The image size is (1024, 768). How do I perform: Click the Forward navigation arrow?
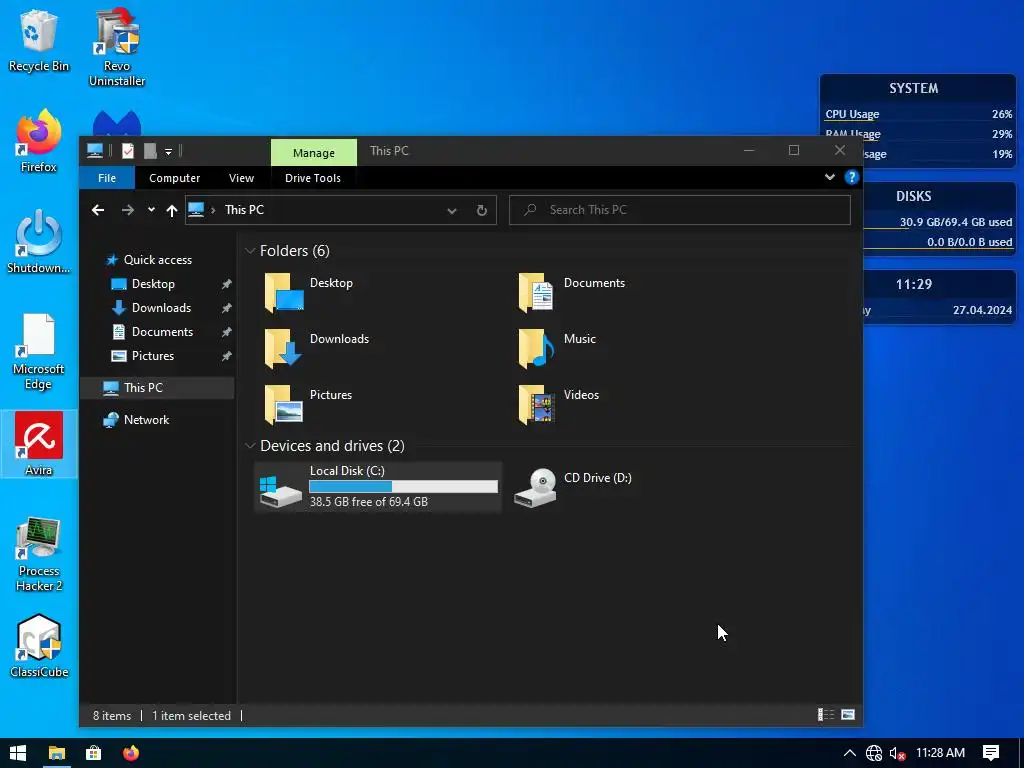128,210
